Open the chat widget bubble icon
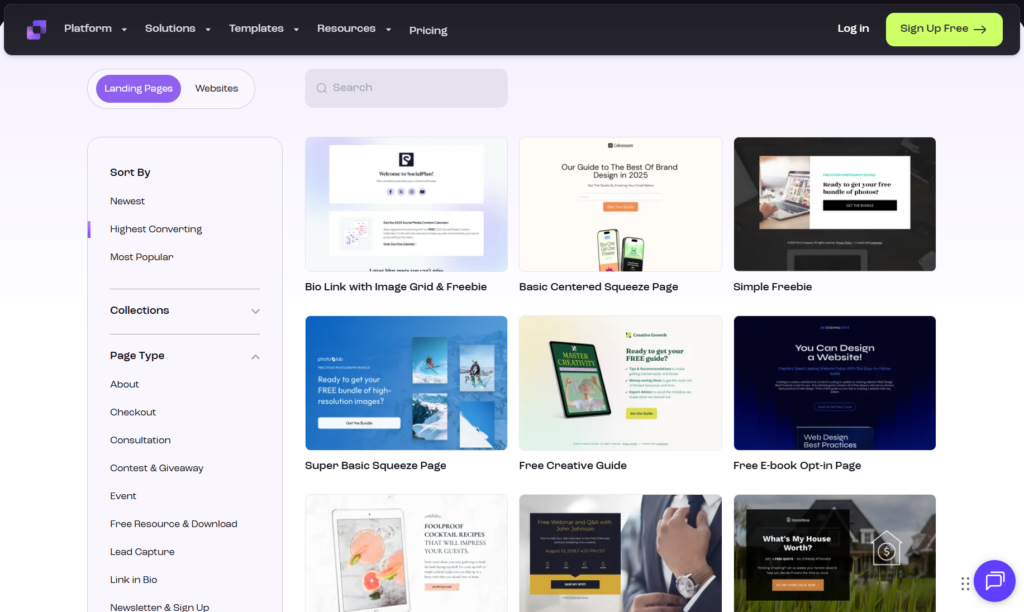 (994, 581)
